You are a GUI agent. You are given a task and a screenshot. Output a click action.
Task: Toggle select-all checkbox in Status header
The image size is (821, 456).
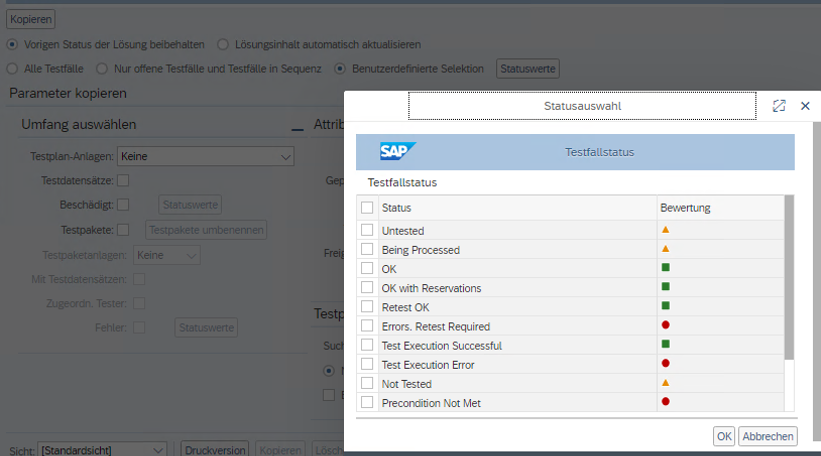click(x=367, y=208)
